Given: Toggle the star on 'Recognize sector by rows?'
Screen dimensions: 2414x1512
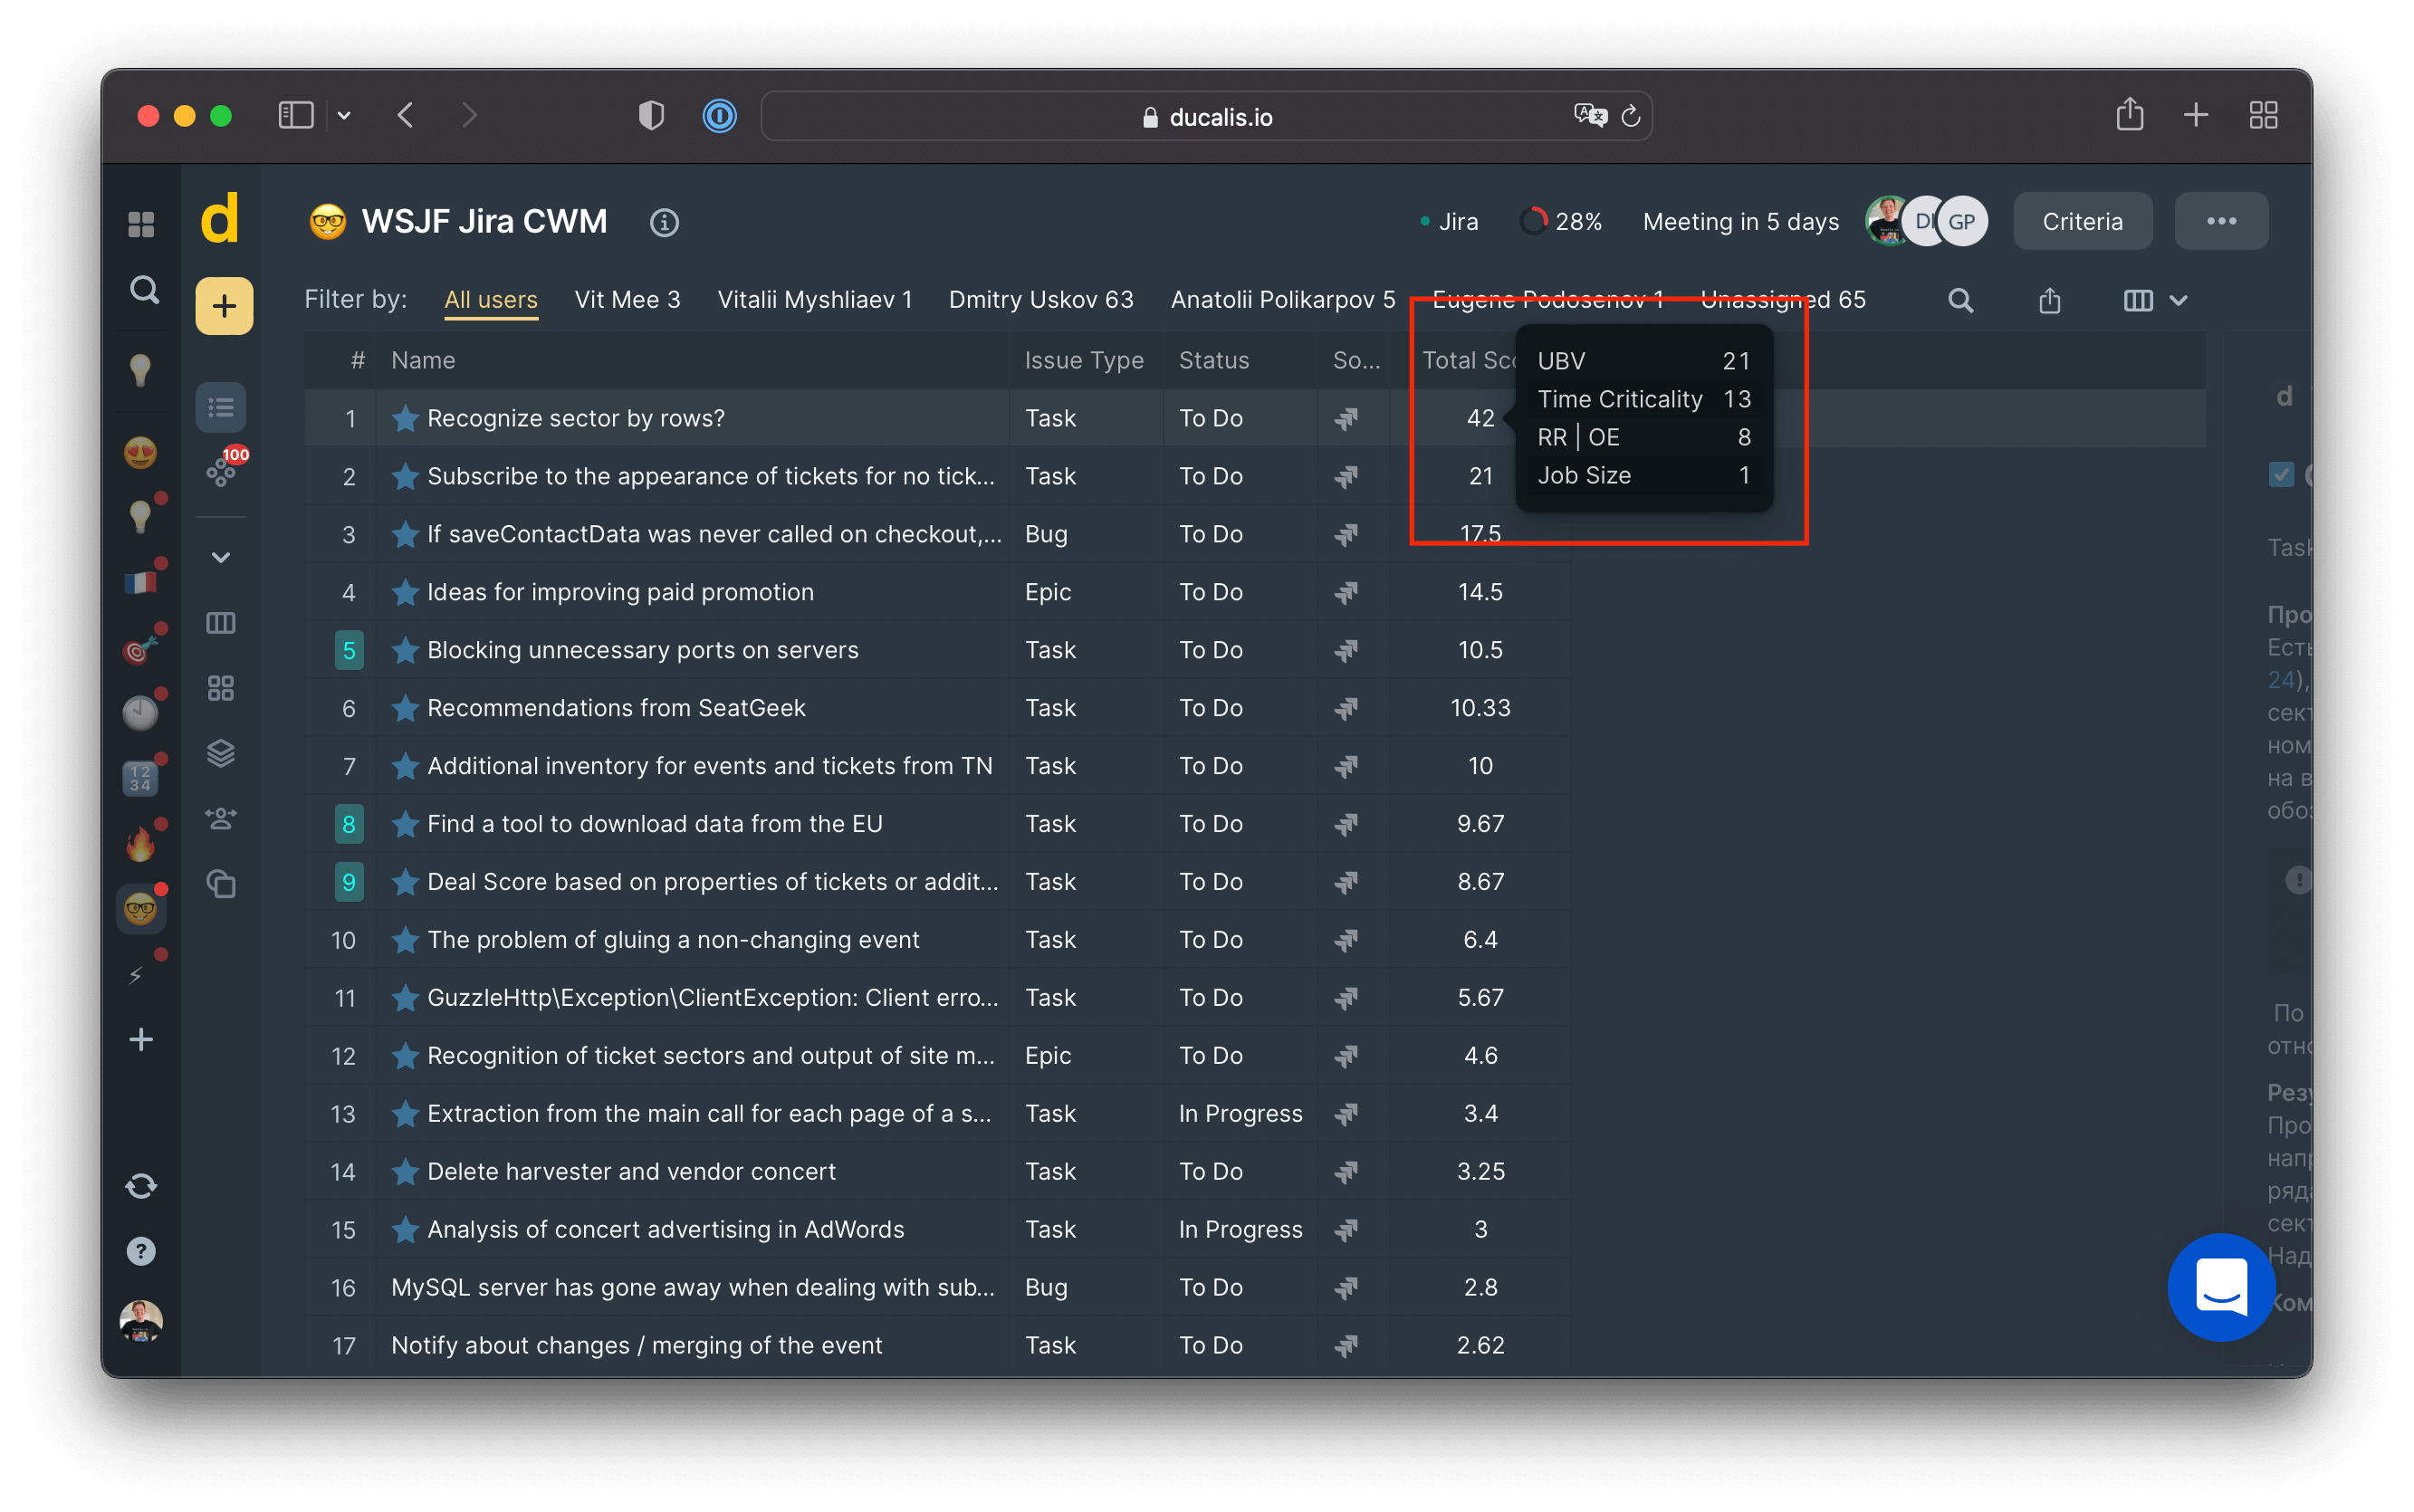Looking at the screenshot, I should click(405, 418).
